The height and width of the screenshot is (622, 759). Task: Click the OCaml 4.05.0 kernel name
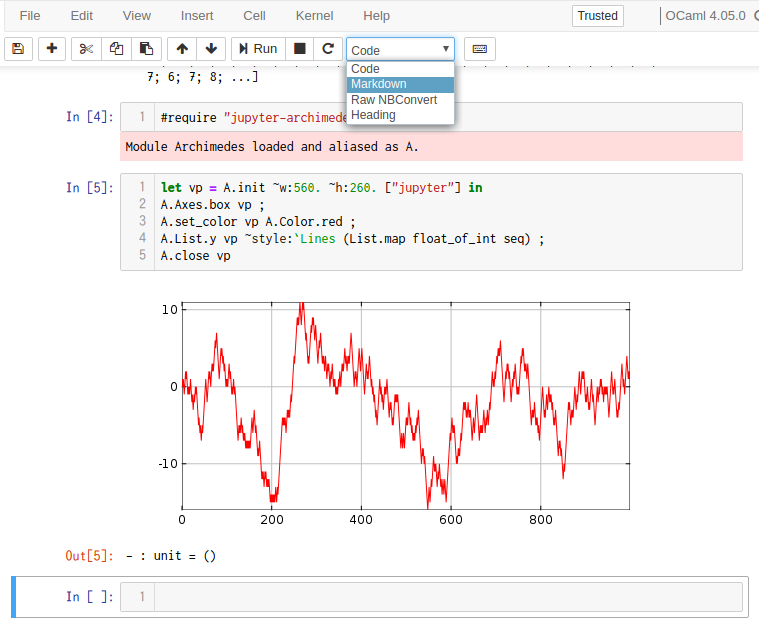[x=705, y=16]
